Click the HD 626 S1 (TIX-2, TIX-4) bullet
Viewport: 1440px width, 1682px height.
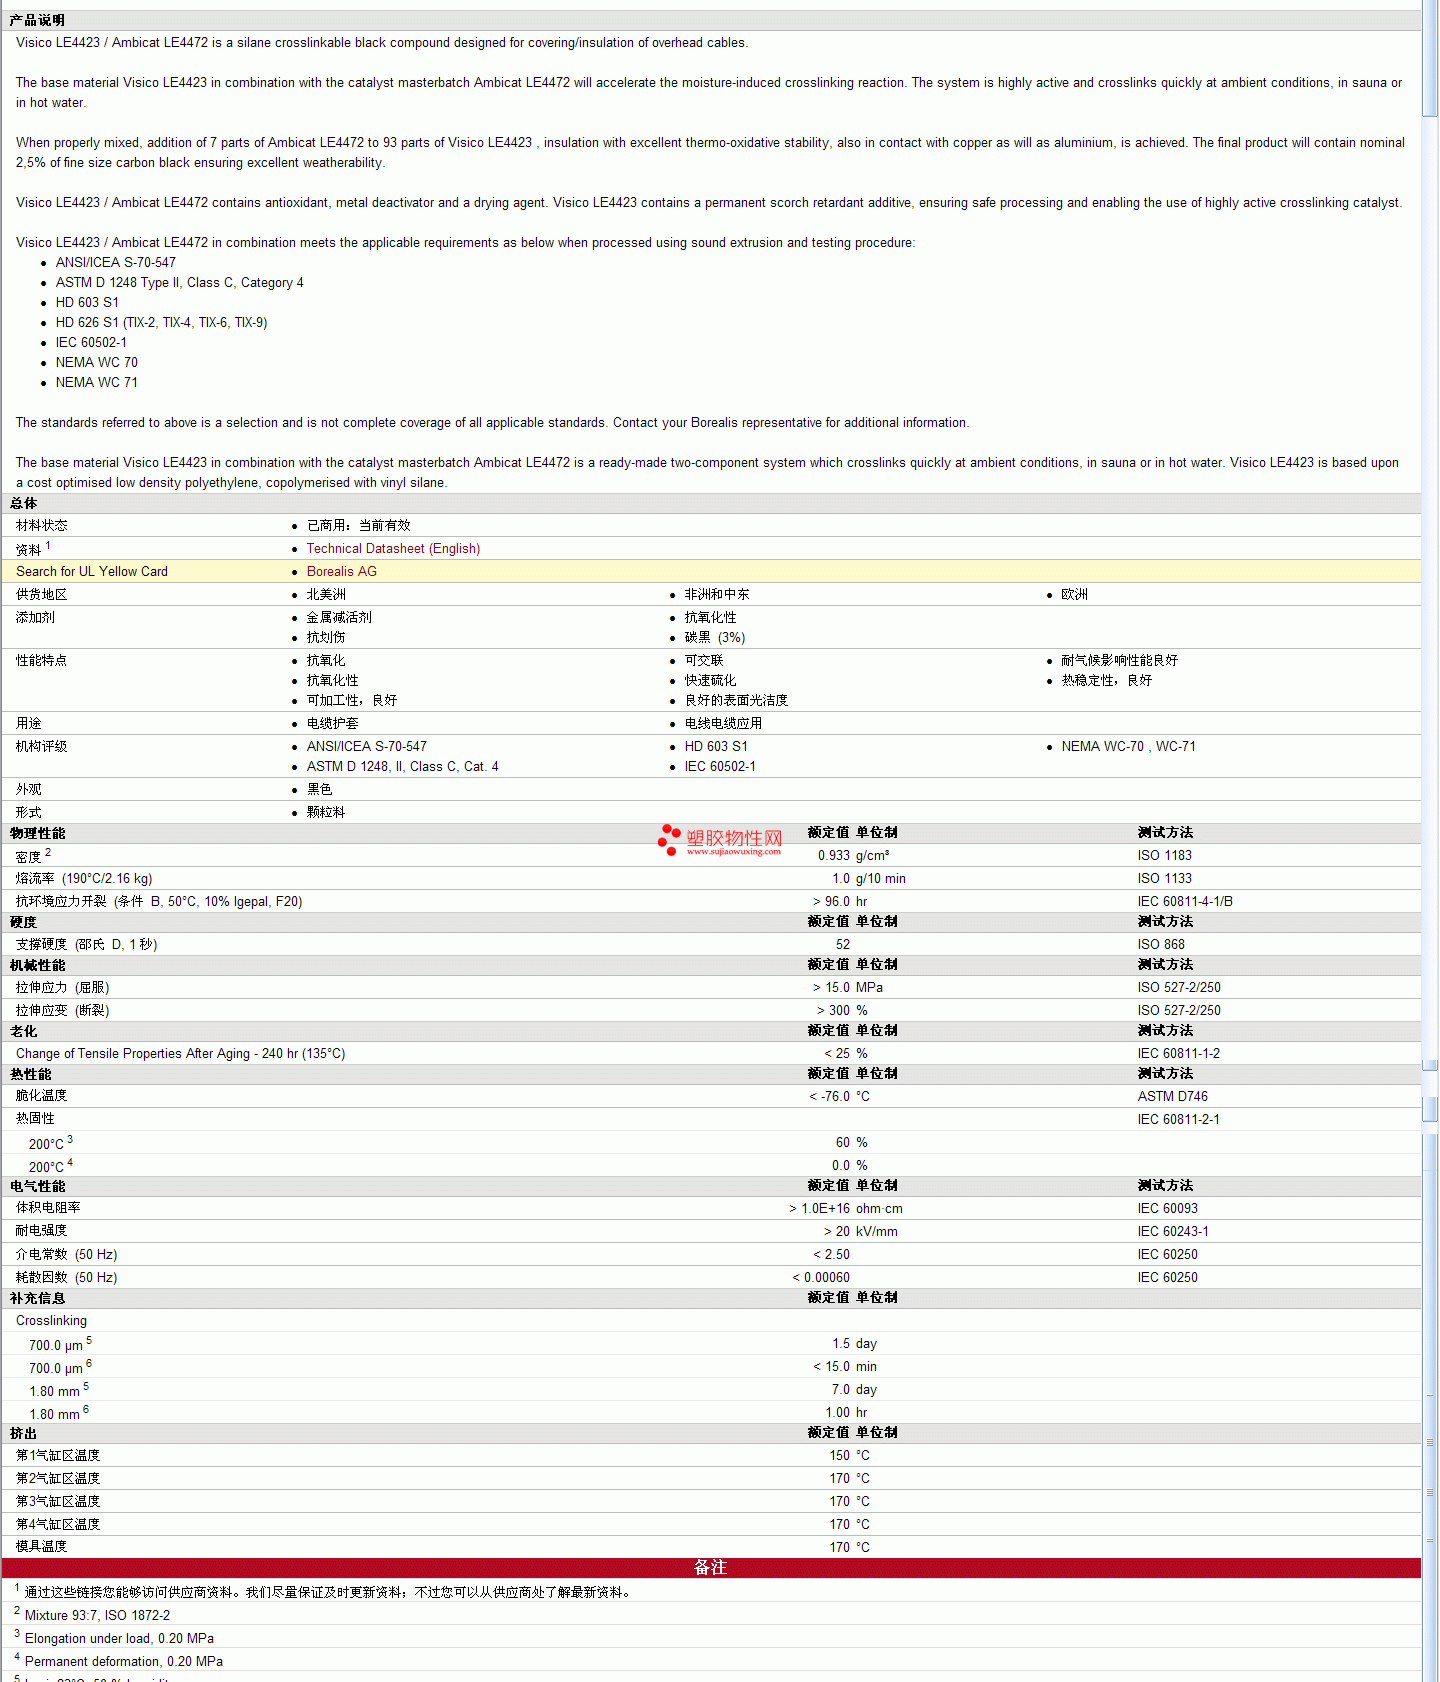[x=161, y=322]
